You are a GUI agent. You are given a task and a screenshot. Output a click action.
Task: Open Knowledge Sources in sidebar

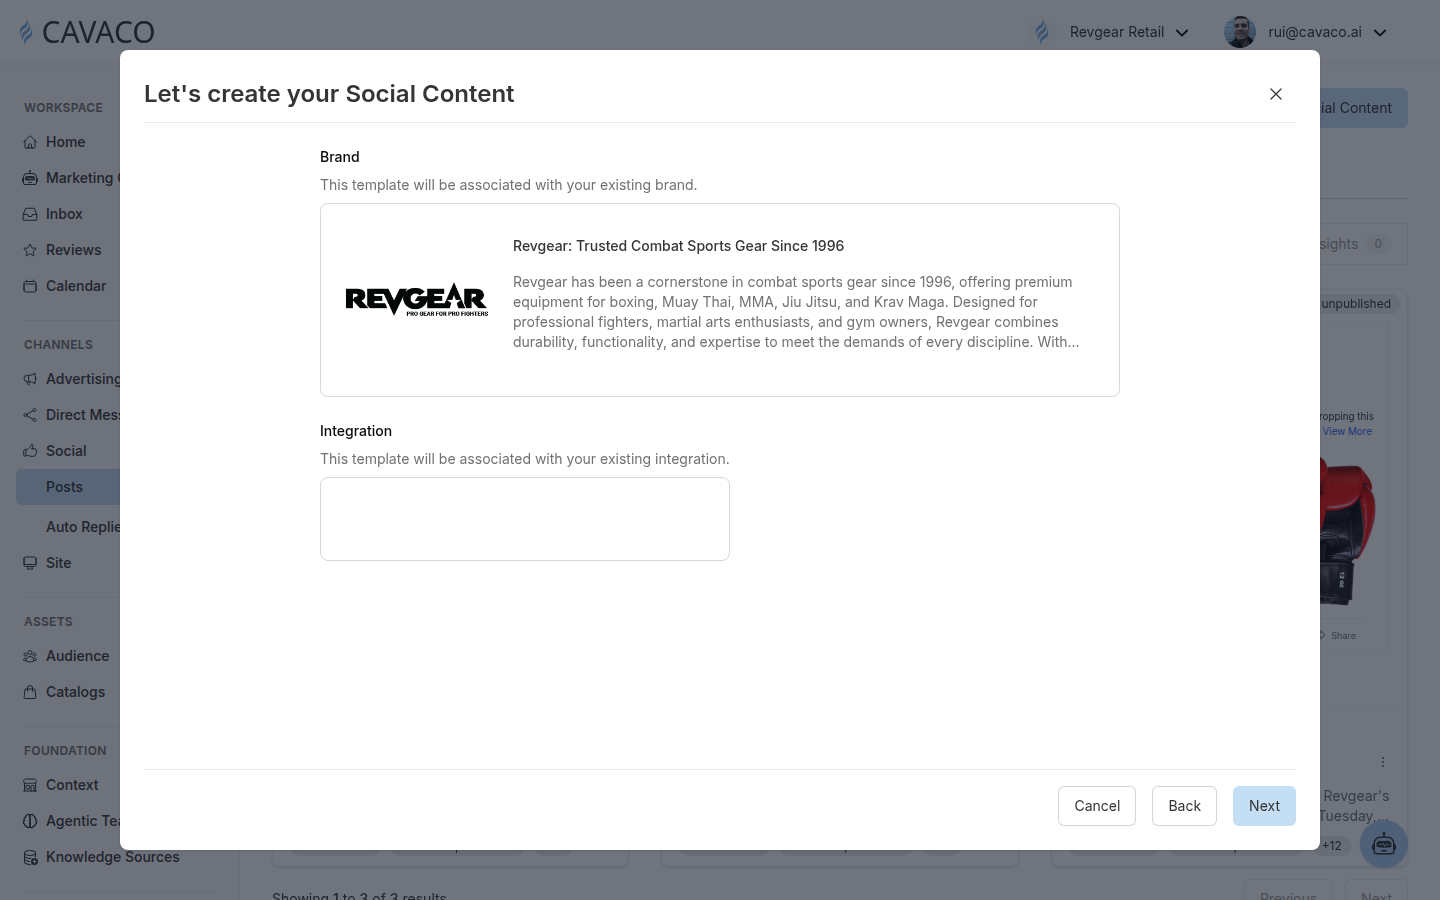112,857
